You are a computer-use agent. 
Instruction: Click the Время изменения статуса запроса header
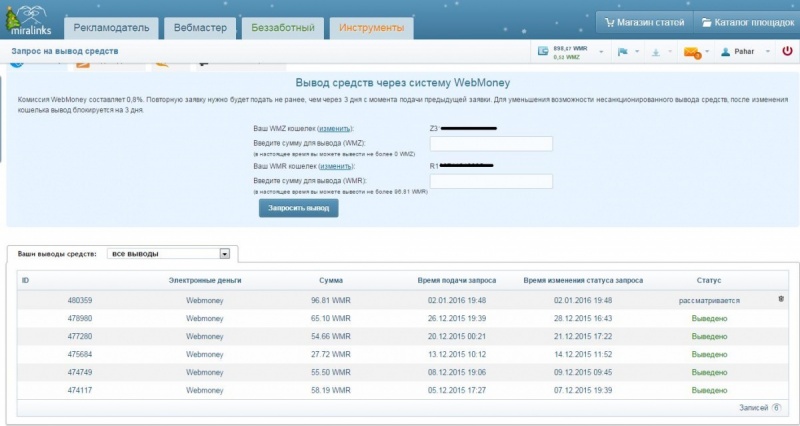click(x=583, y=281)
